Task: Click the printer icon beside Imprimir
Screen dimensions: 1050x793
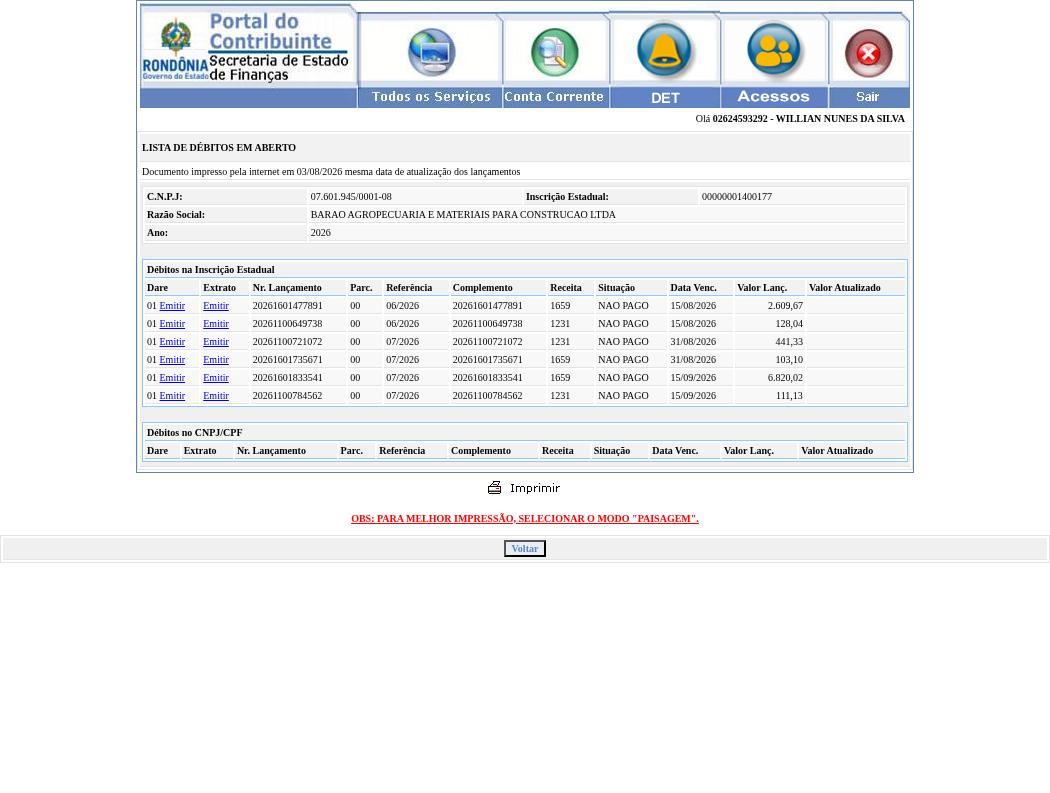Action: click(x=495, y=488)
